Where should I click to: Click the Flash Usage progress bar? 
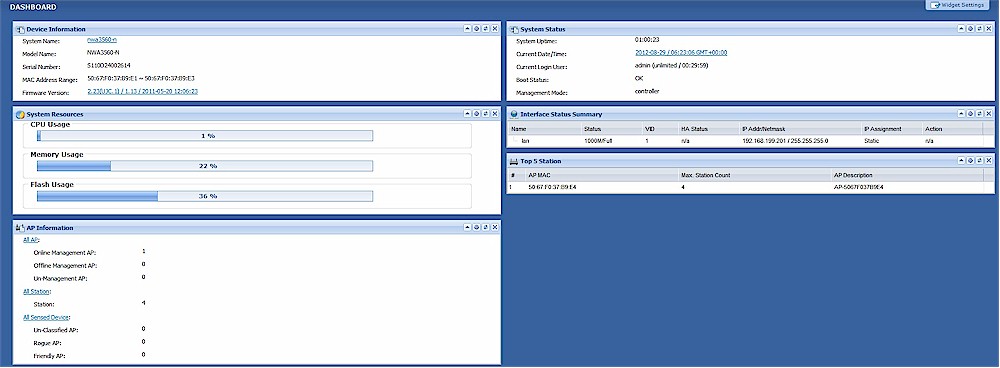pos(205,196)
